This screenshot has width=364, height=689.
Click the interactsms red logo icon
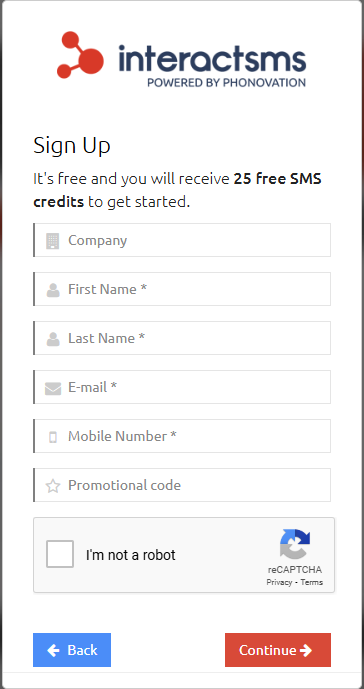(x=80, y=55)
